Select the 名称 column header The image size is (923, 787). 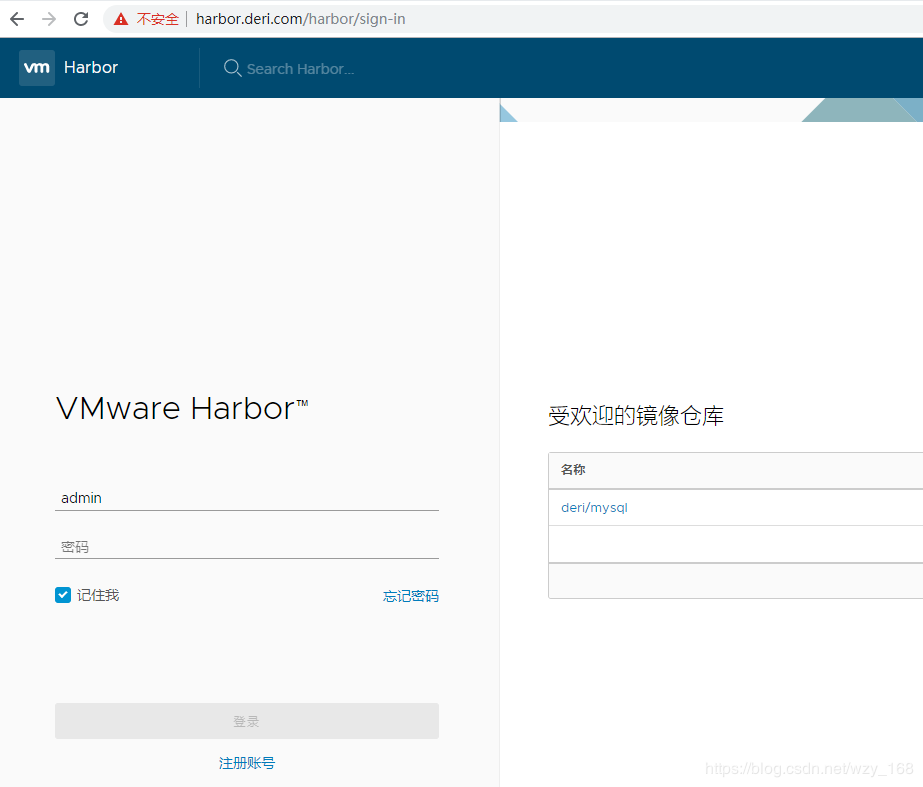573,470
